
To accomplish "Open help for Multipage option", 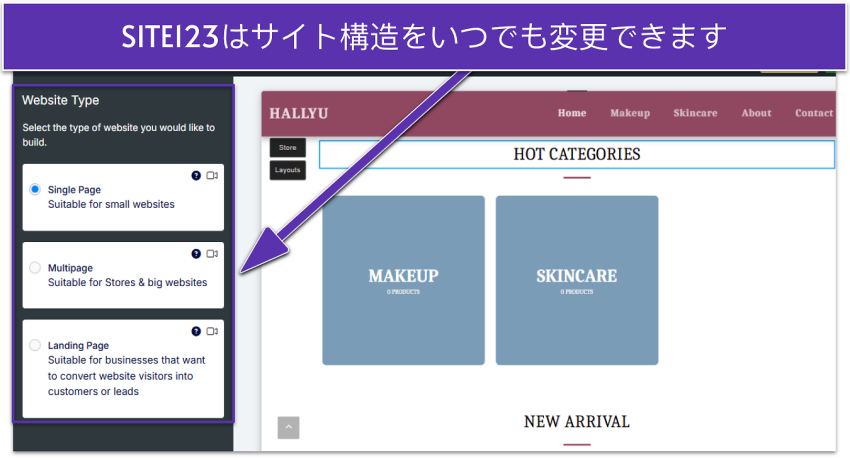I will [196, 254].
